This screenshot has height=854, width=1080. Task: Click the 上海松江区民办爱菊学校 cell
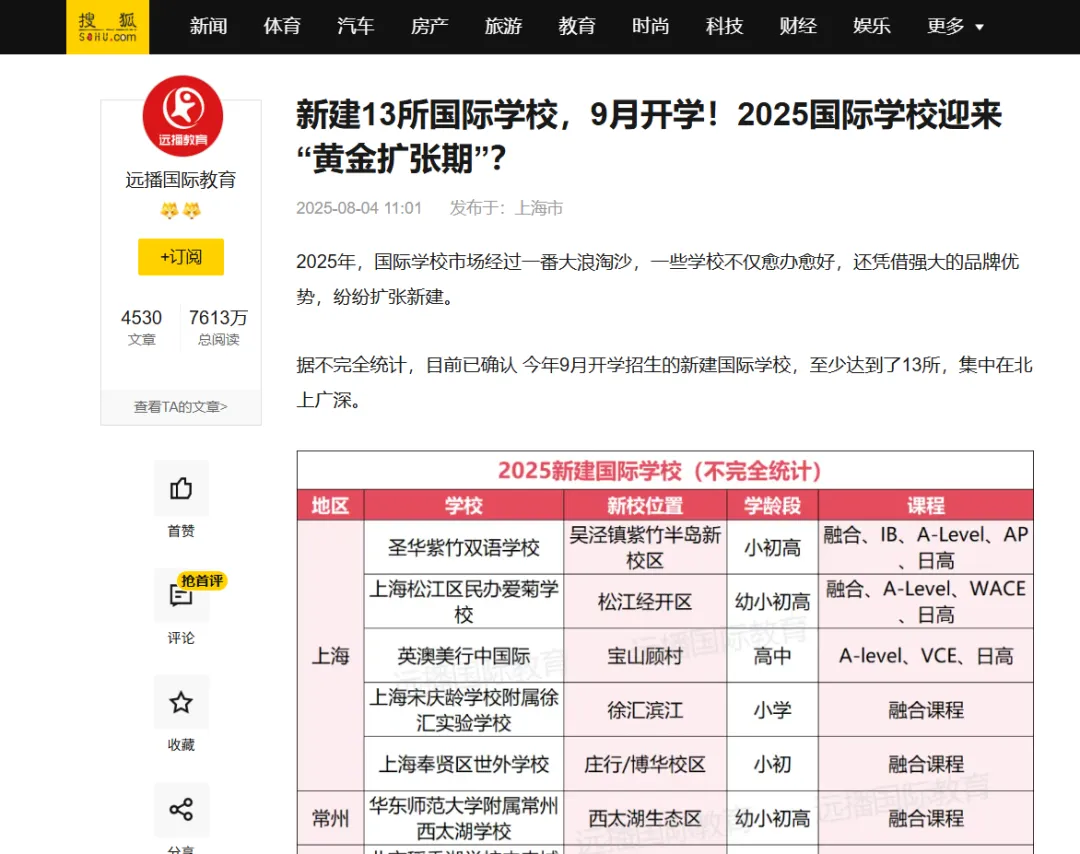click(464, 601)
